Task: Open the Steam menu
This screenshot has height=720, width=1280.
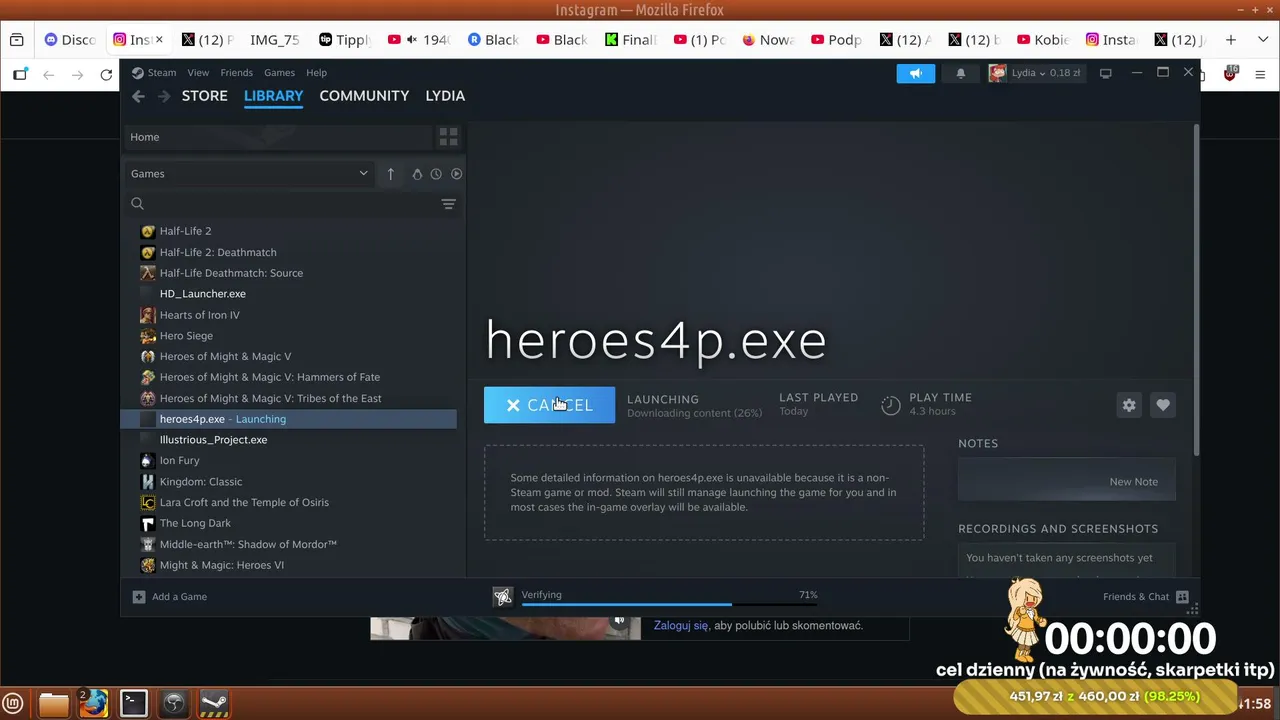Action: point(162,73)
